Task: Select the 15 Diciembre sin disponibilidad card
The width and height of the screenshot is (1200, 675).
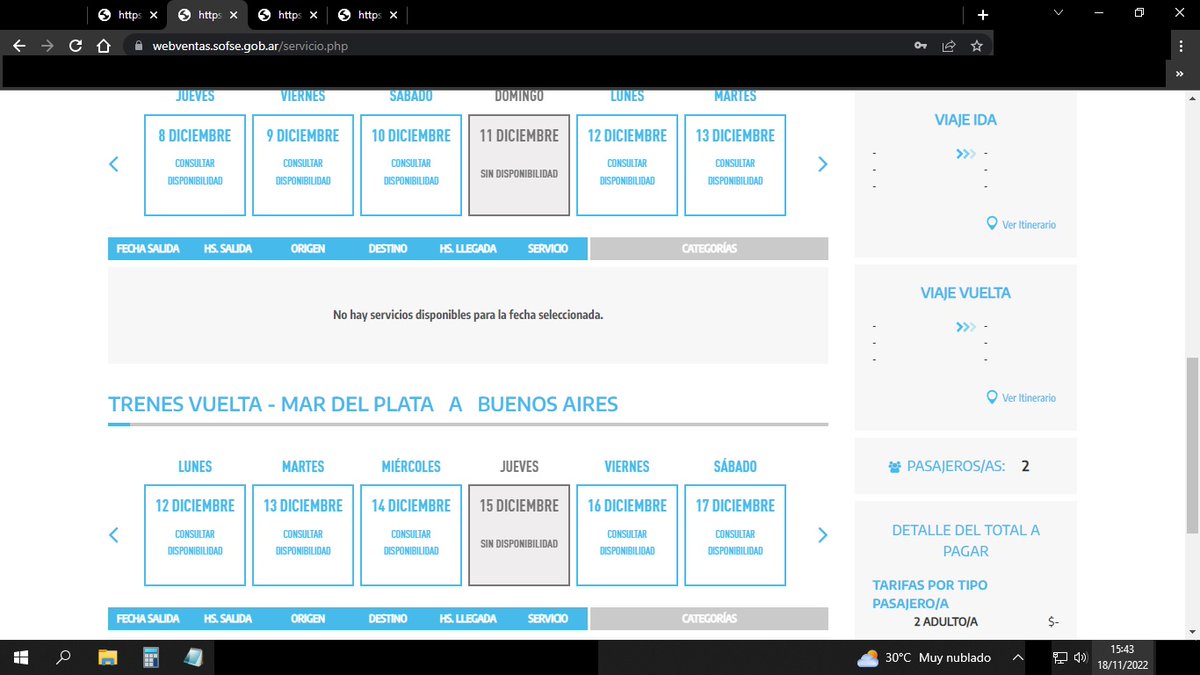Action: pyautogui.click(x=519, y=535)
